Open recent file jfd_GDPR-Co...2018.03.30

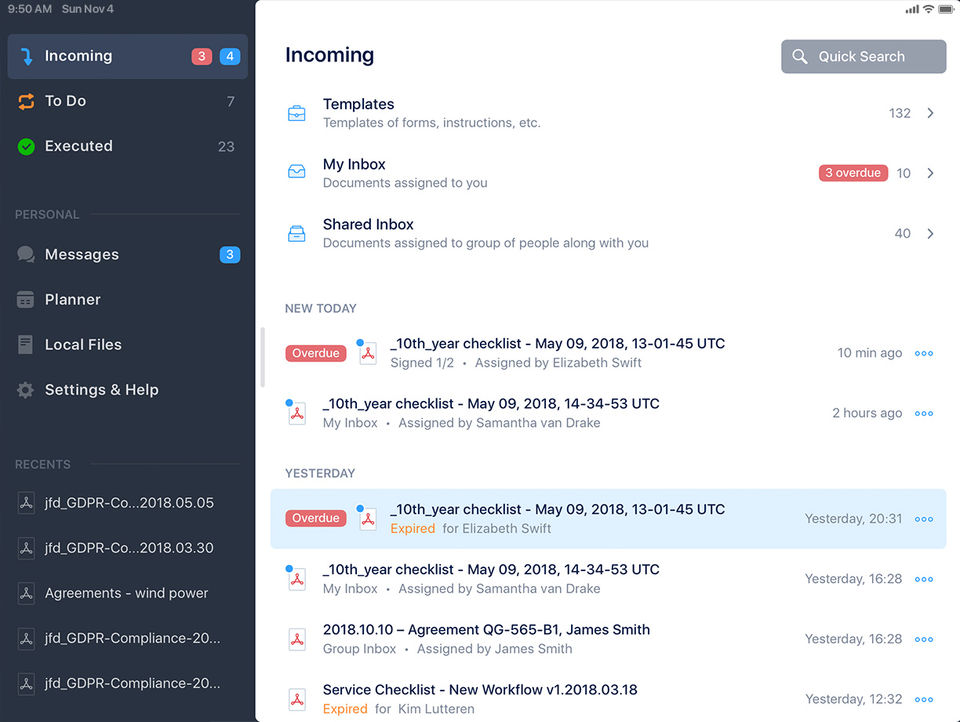127,548
